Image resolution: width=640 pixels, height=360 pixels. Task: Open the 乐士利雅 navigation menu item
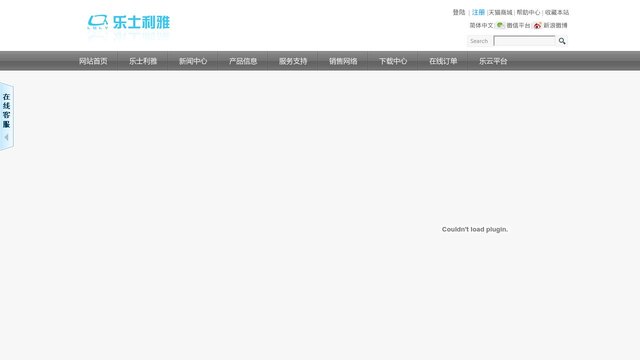pos(143,61)
